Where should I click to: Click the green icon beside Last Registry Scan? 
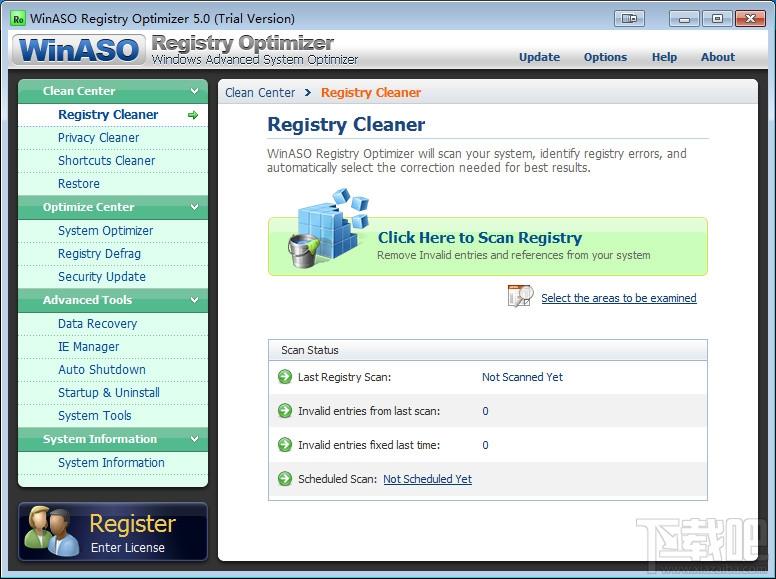click(x=285, y=377)
